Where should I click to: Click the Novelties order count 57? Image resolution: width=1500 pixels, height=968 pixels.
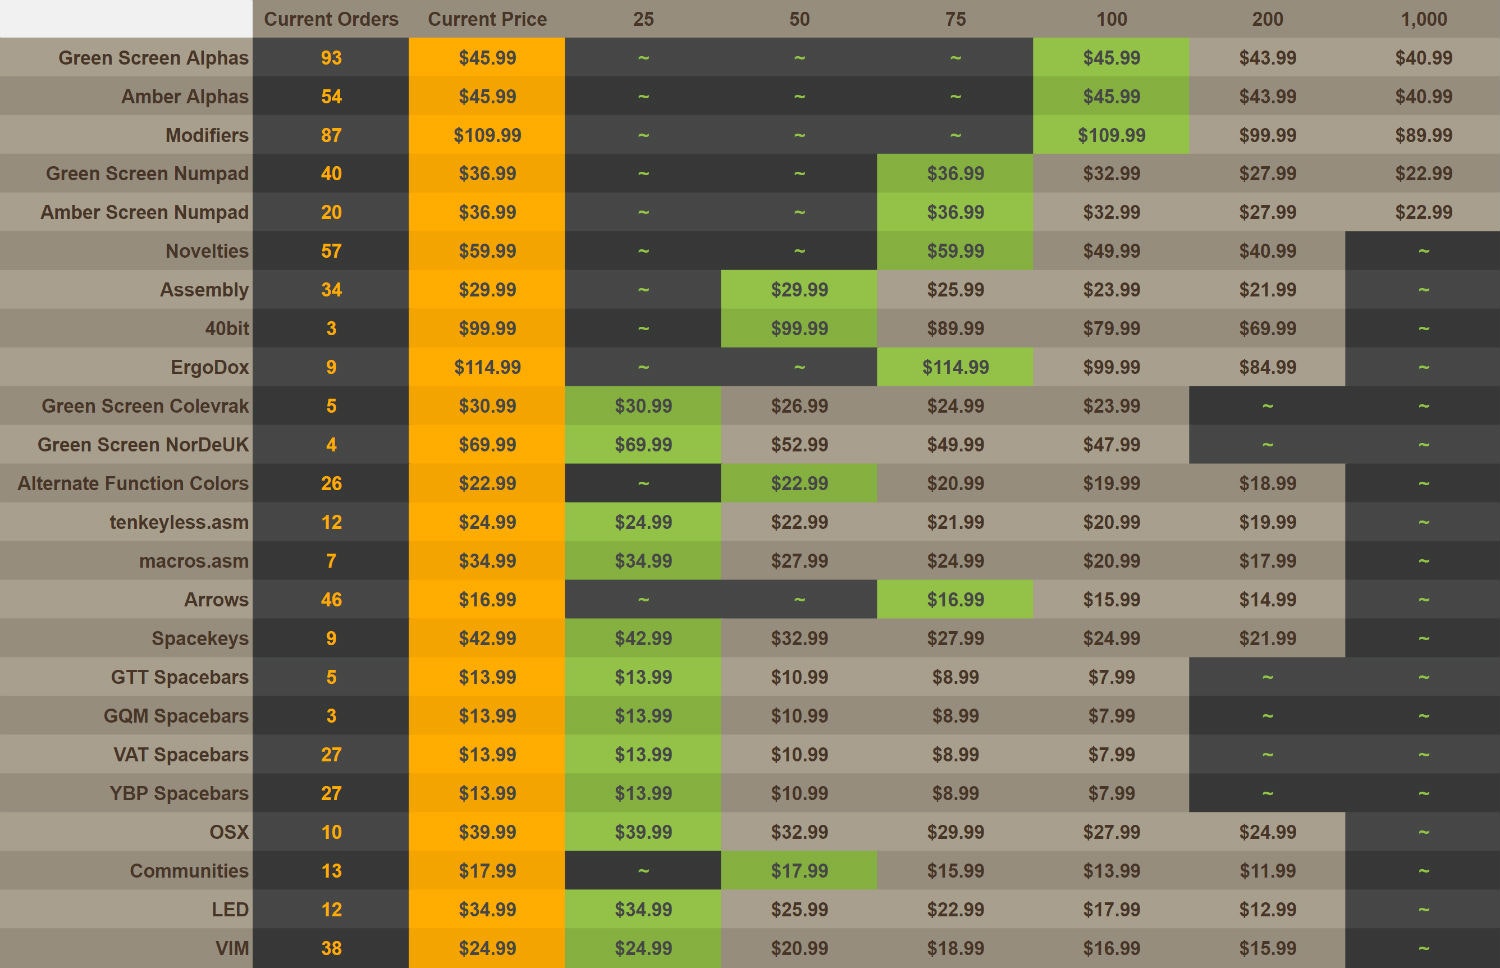tap(331, 251)
